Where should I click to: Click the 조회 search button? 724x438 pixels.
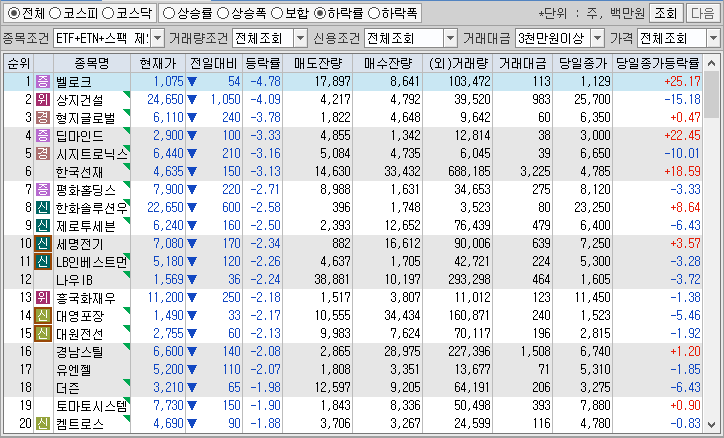click(666, 13)
